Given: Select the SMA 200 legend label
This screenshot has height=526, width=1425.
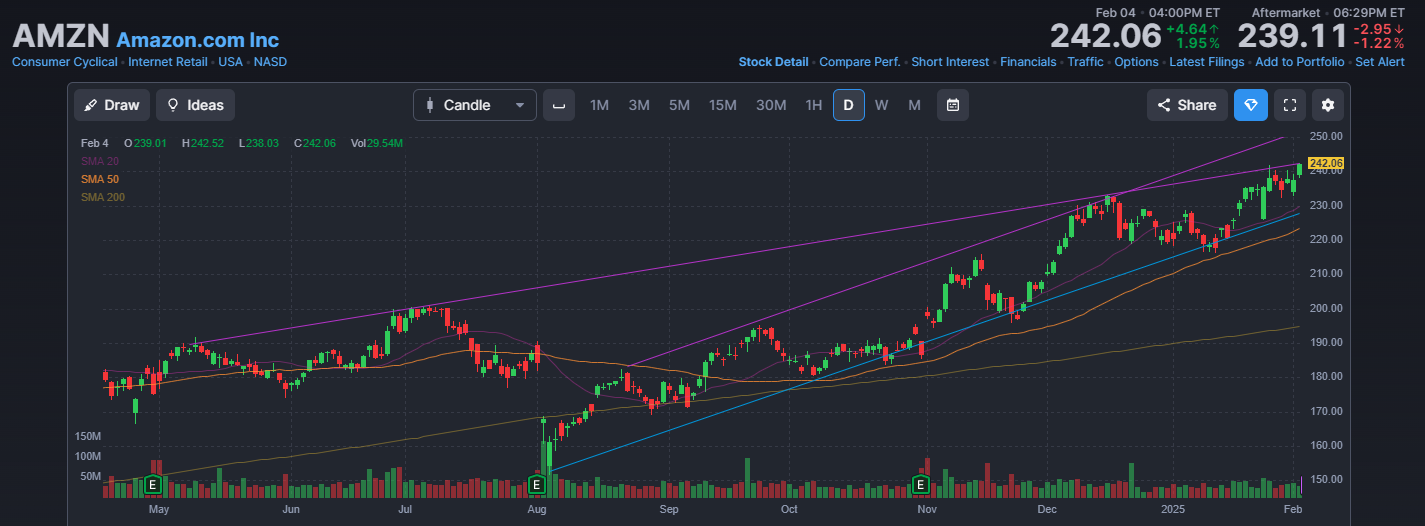Looking at the screenshot, I should coord(102,197).
